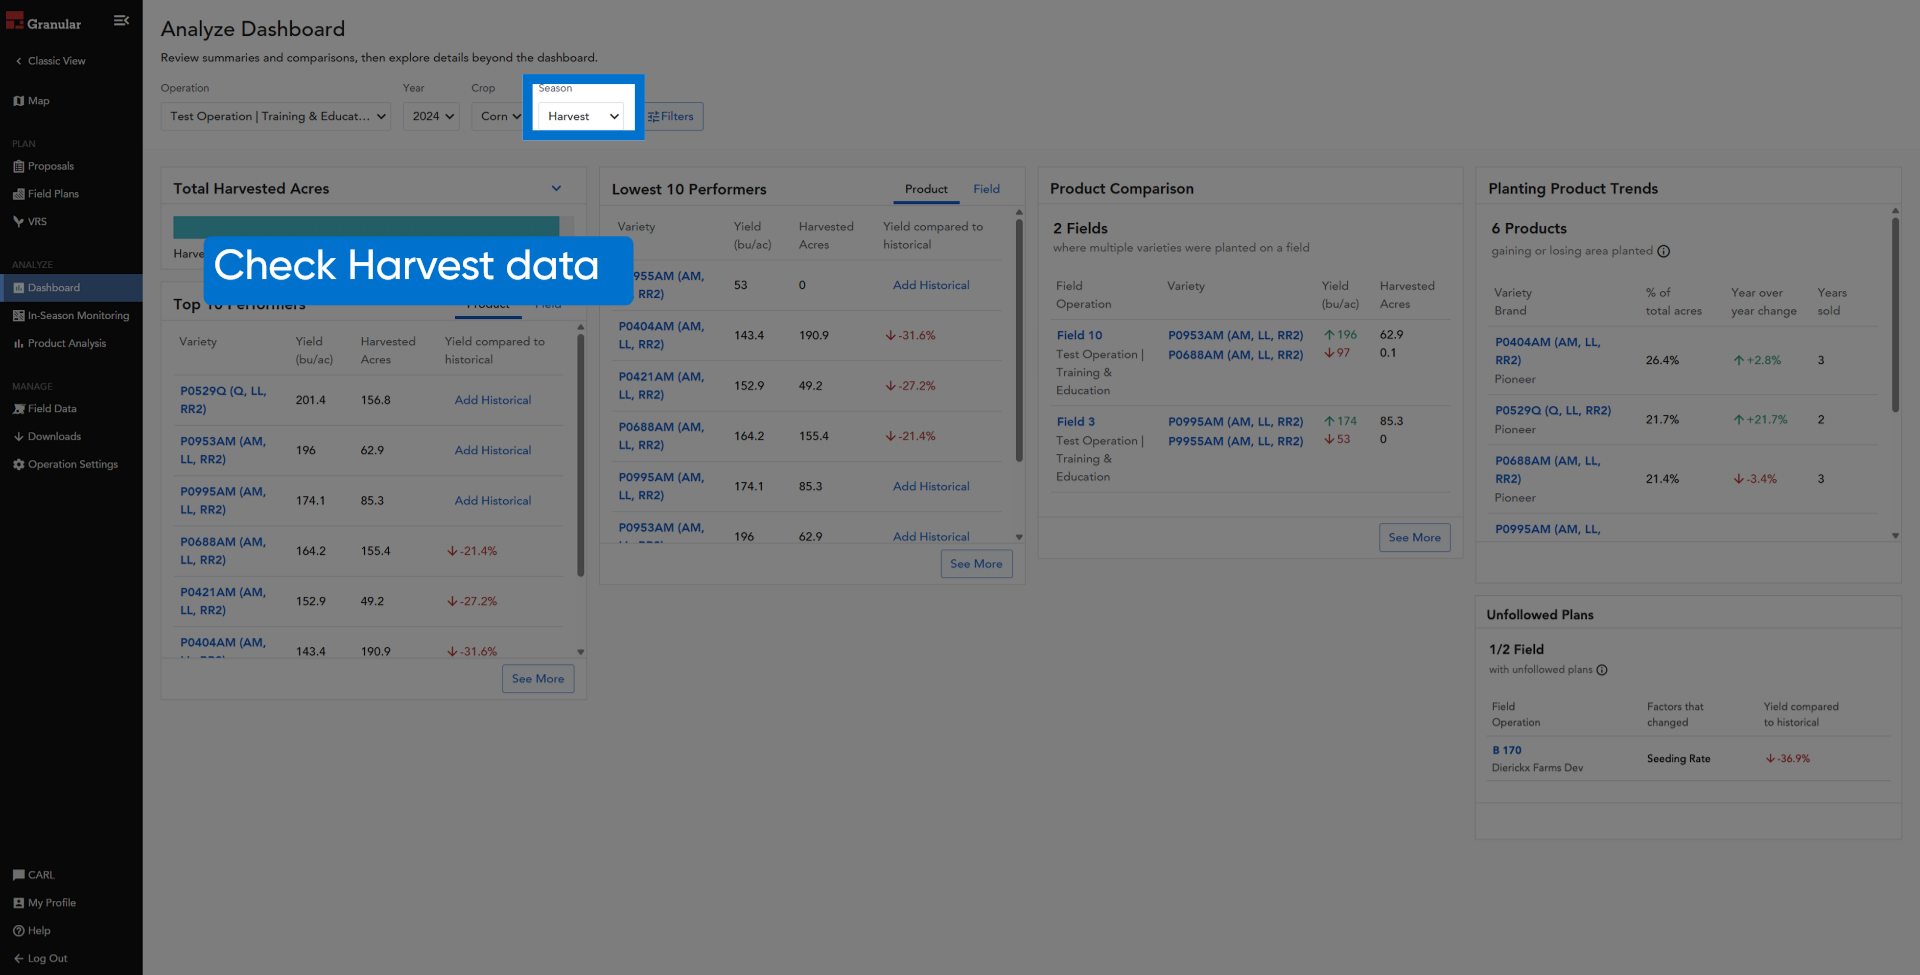Open the Filters button
This screenshot has width=1920, height=975.
[x=671, y=117]
